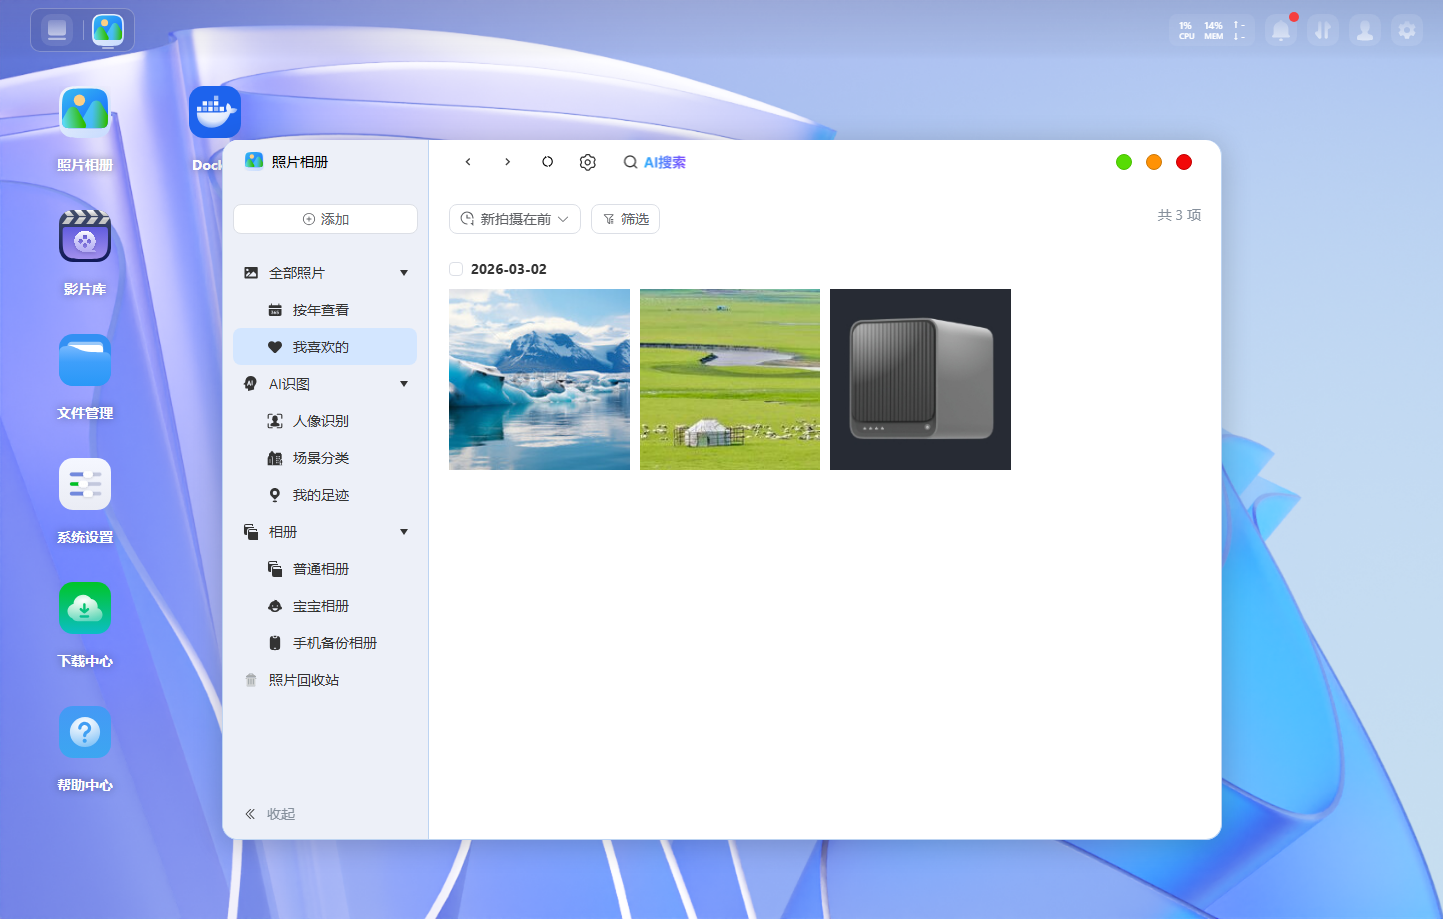Open the 帮助中心 desktop icon
This screenshot has width=1443, height=919.
(x=85, y=732)
